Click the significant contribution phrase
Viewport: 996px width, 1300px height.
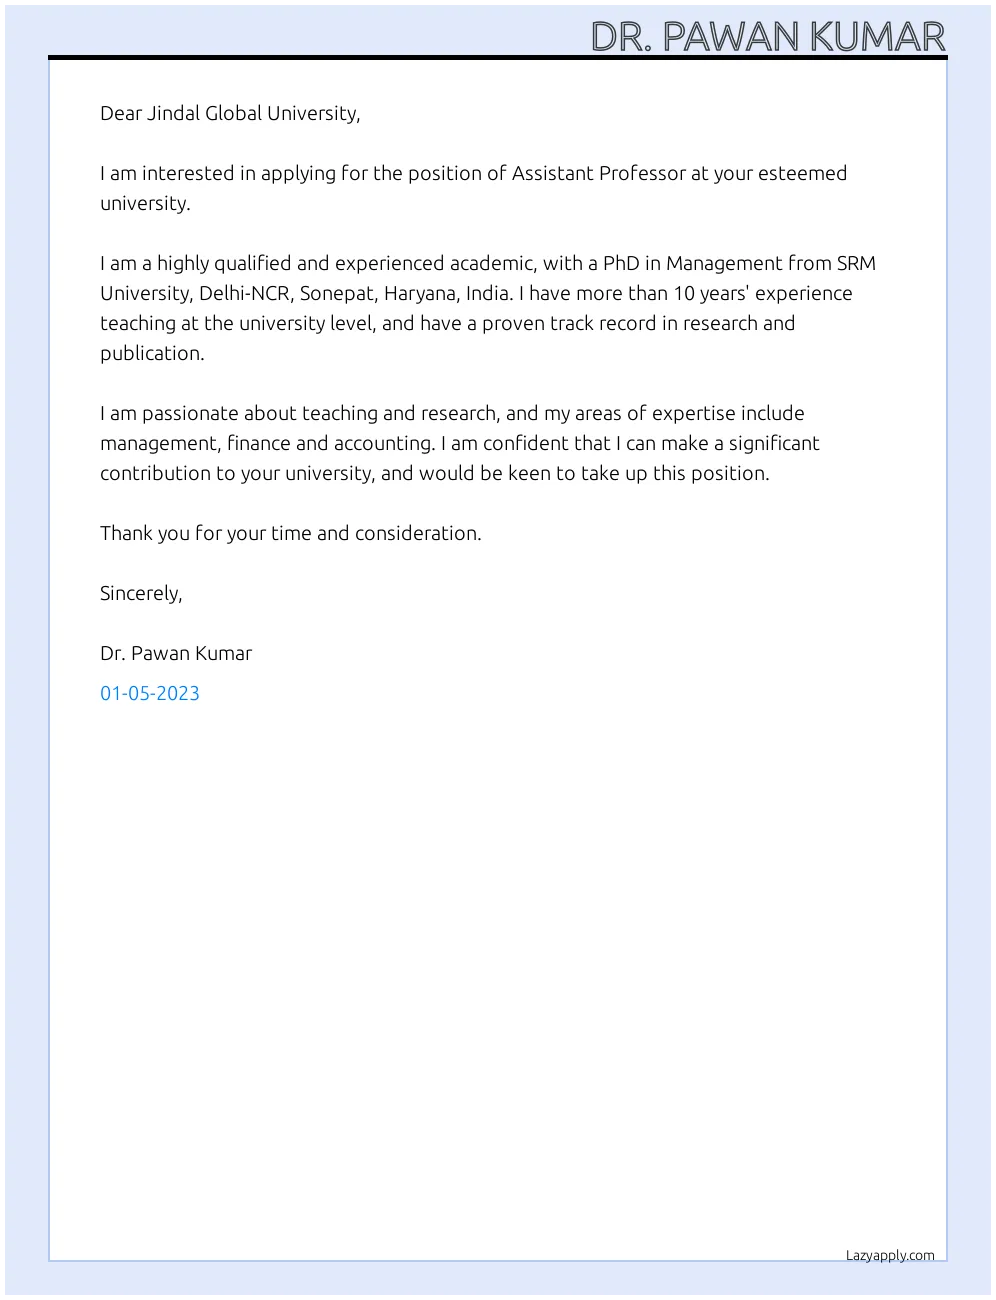[x=773, y=443]
